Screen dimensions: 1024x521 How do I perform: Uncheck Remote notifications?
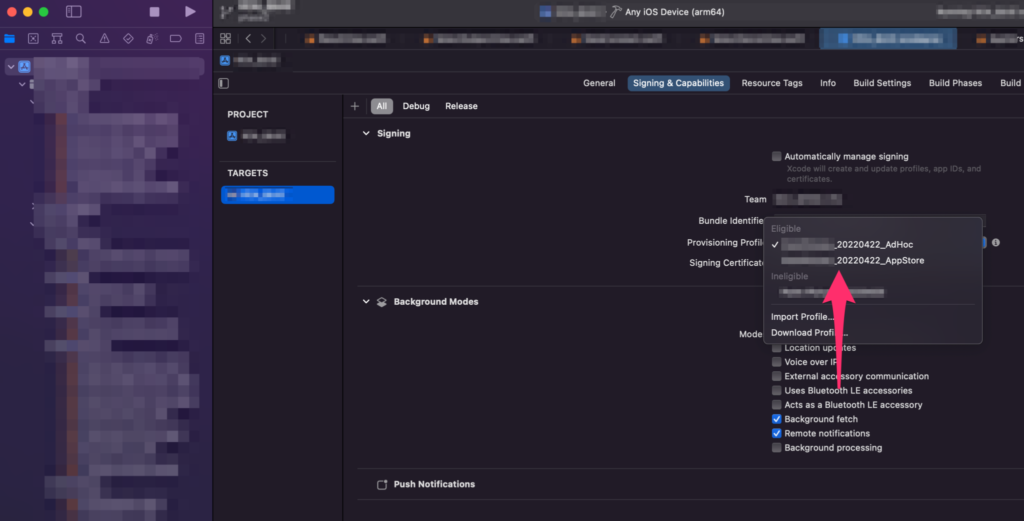[x=776, y=434]
